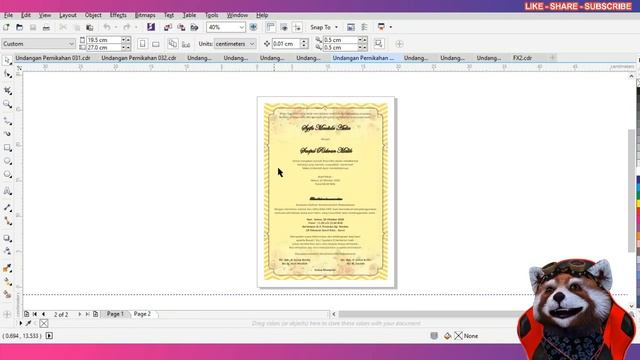Expand document palette flyout arrow

click(20, 323)
